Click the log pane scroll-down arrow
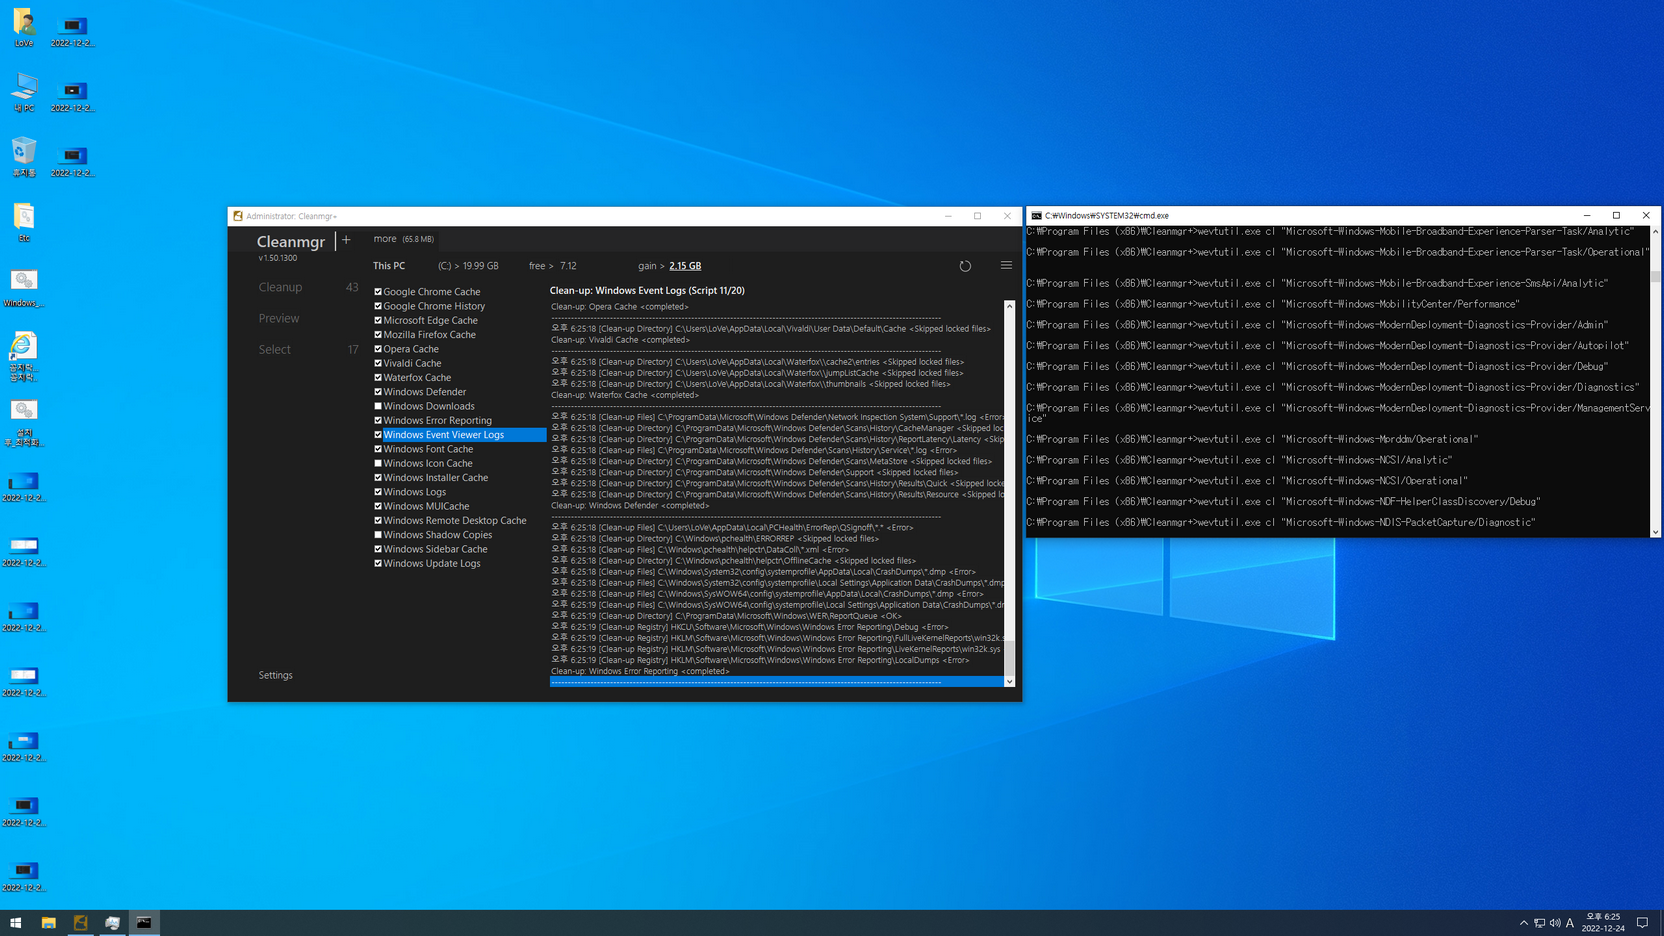This screenshot has height=936, width=1664. click(1009, 681)
